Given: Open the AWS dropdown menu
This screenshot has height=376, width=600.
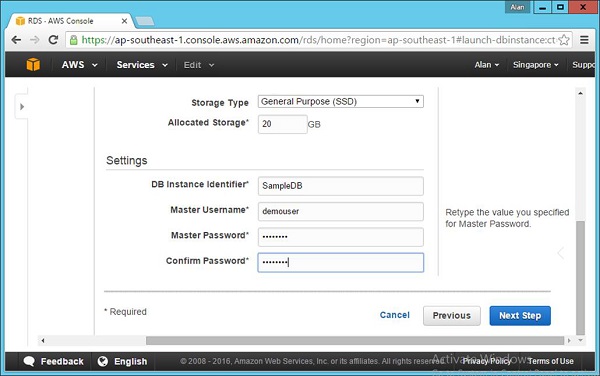Looking at the screenshot, I should tap(79, 65).
